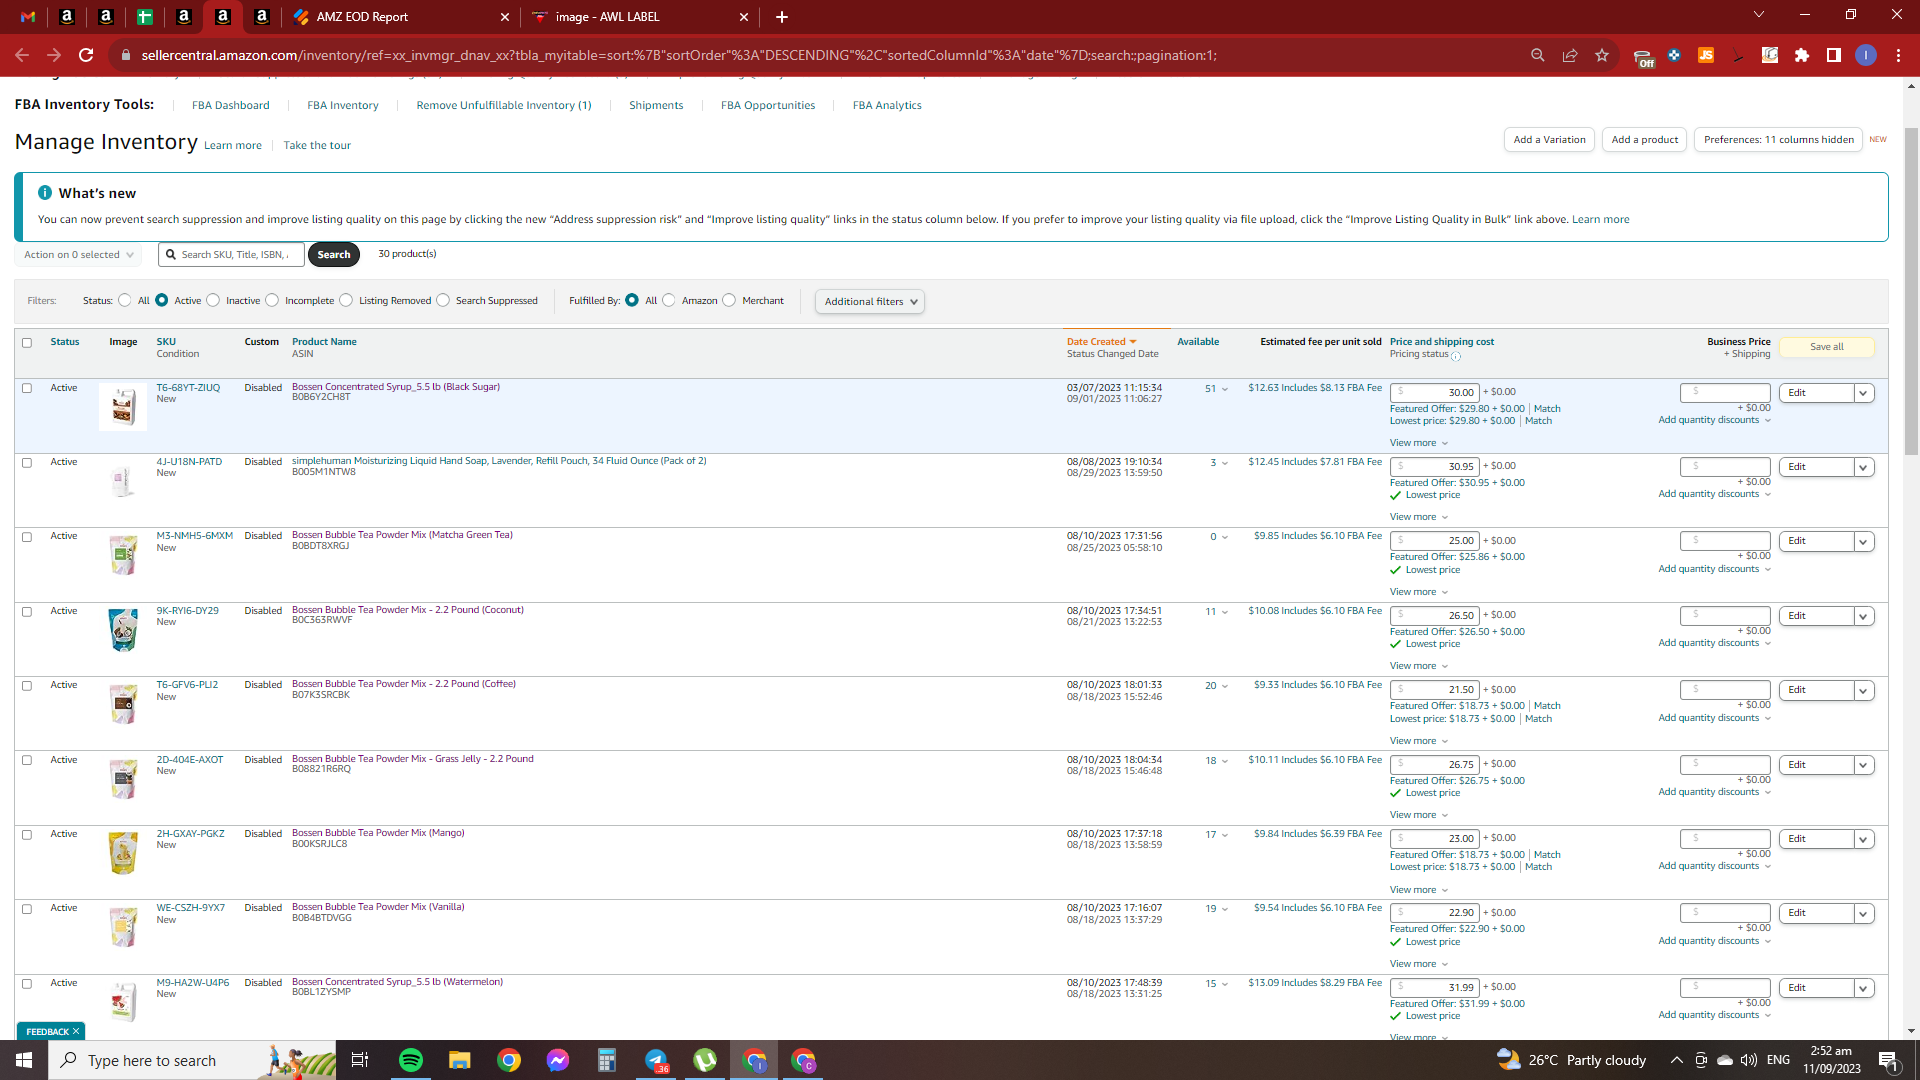Go to FBA Inventory
This screenshot has height=1080, width=1920.
tap(343, 105)
